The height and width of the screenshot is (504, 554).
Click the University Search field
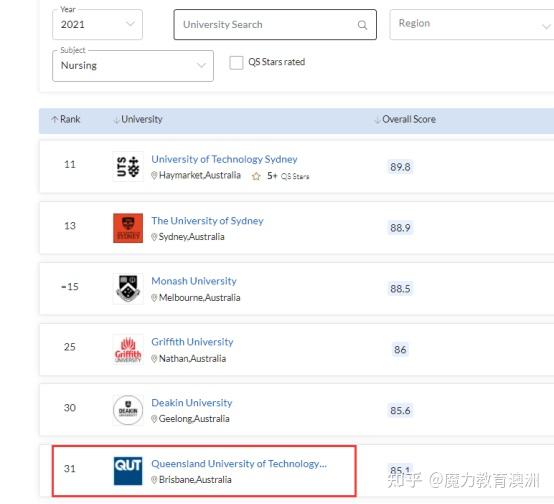click(275, 25)
